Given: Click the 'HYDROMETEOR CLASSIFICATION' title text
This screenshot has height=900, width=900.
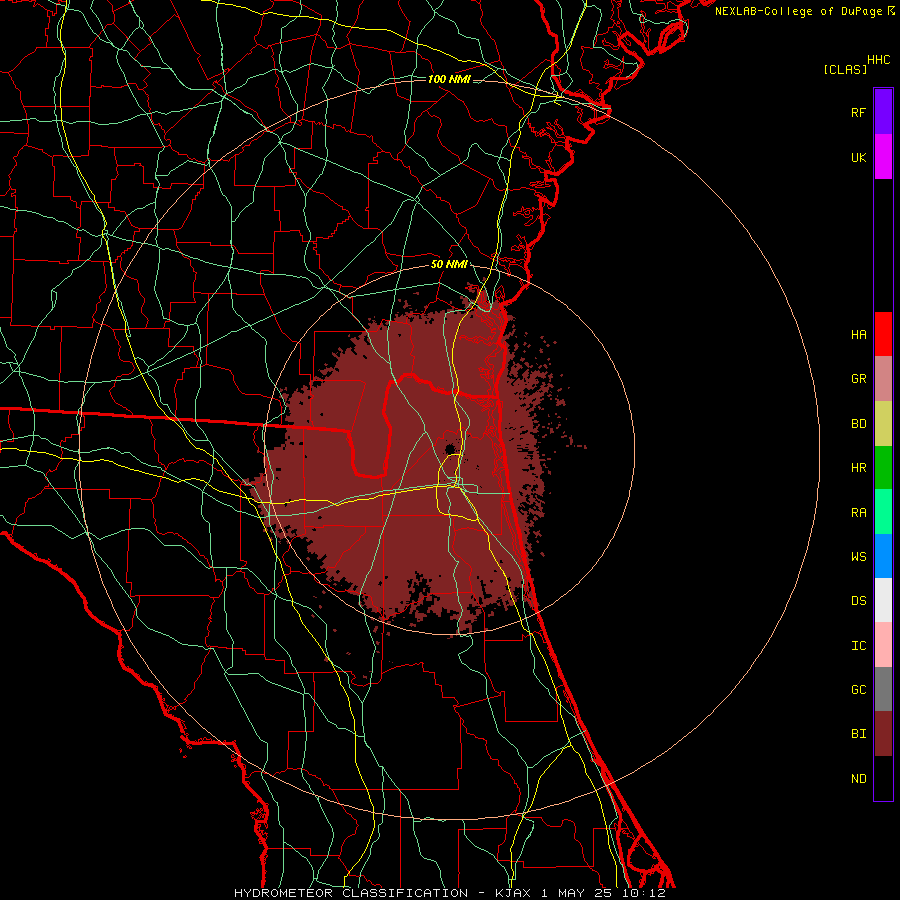Looking at the screenshot, I should coord(350,893).
